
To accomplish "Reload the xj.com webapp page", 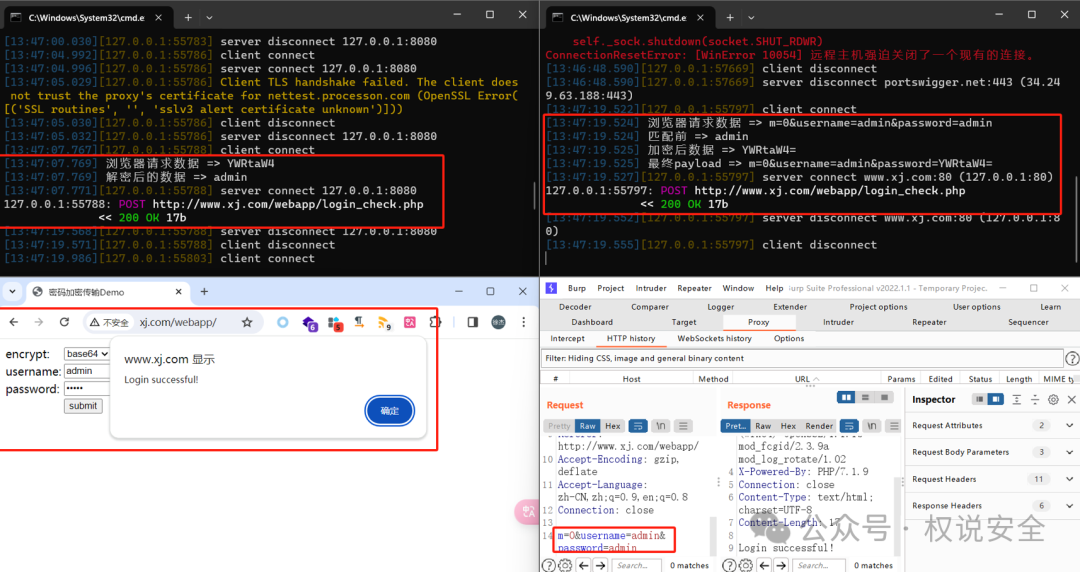I will click(64, 322).
